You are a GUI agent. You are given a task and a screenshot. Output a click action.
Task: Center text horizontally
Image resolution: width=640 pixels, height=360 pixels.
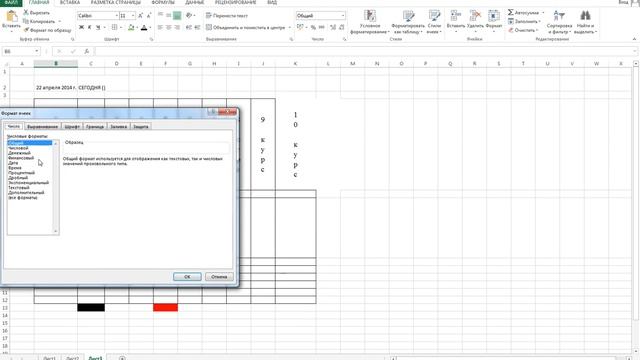[168, 27]
